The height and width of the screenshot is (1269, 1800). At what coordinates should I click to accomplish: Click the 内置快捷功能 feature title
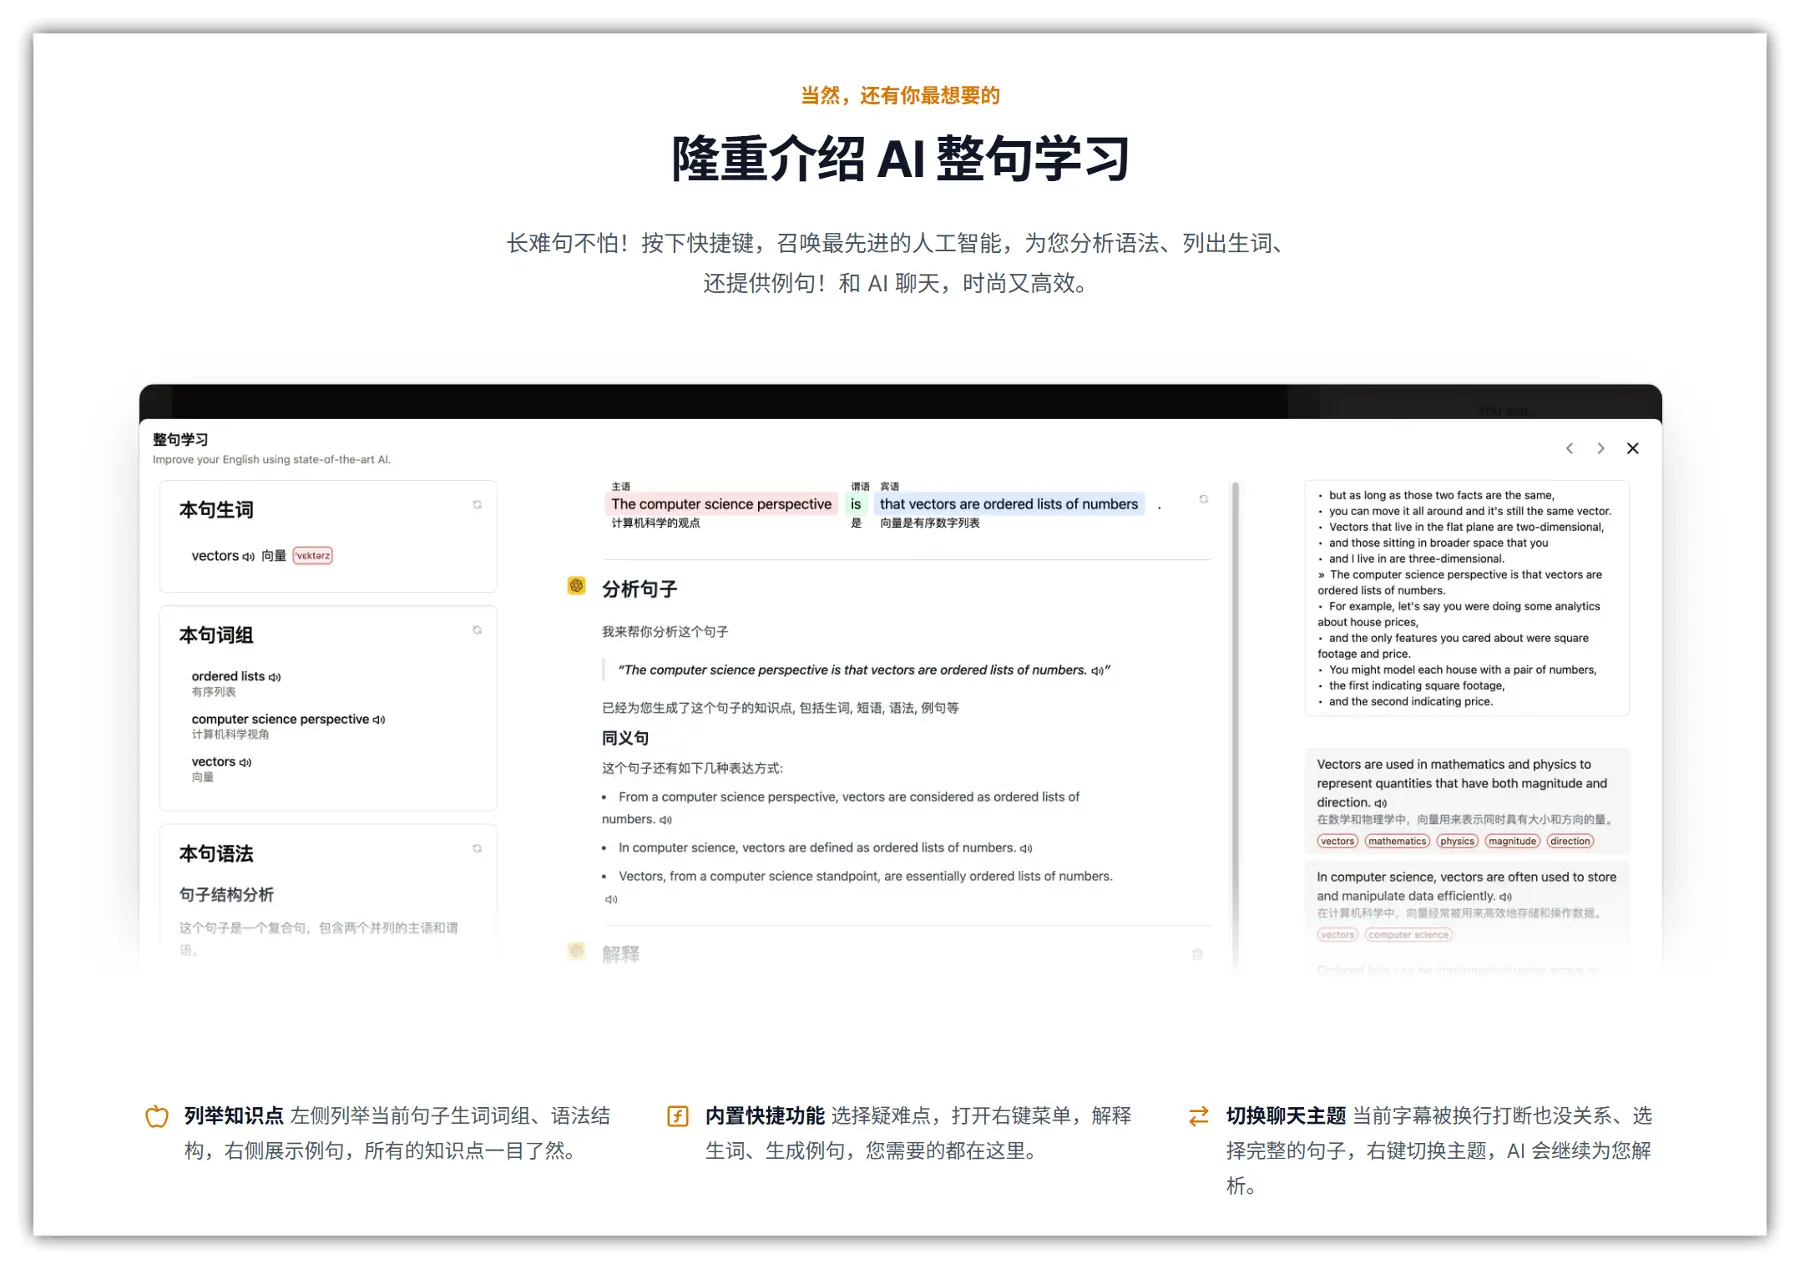click(x=765, y=1116)
